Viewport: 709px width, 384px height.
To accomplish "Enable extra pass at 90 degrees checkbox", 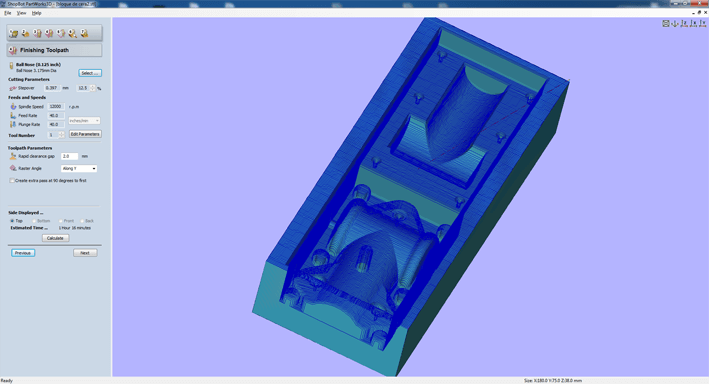I will click(x=12, y=180).
